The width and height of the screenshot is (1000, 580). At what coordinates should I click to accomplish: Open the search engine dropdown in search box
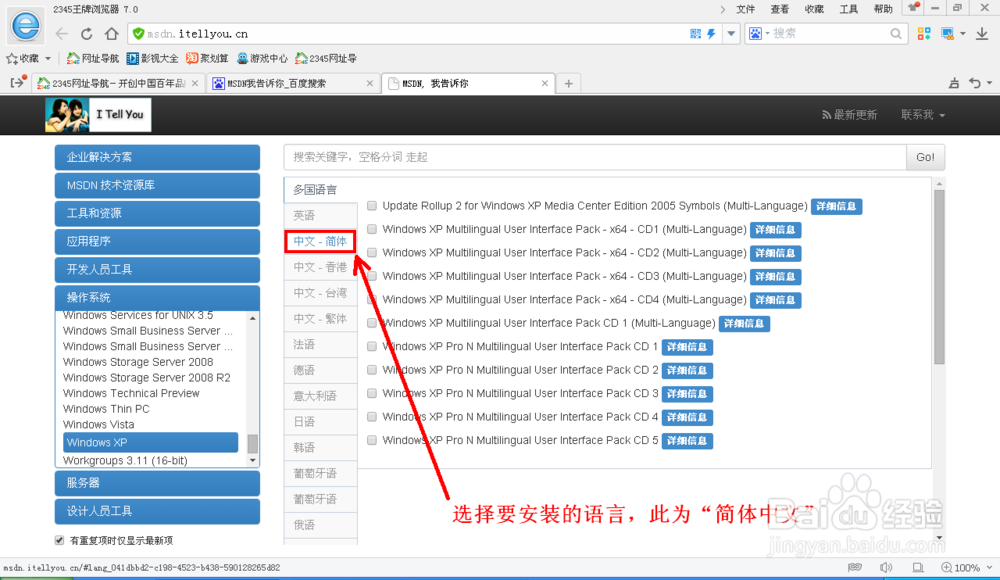point(768,33)
